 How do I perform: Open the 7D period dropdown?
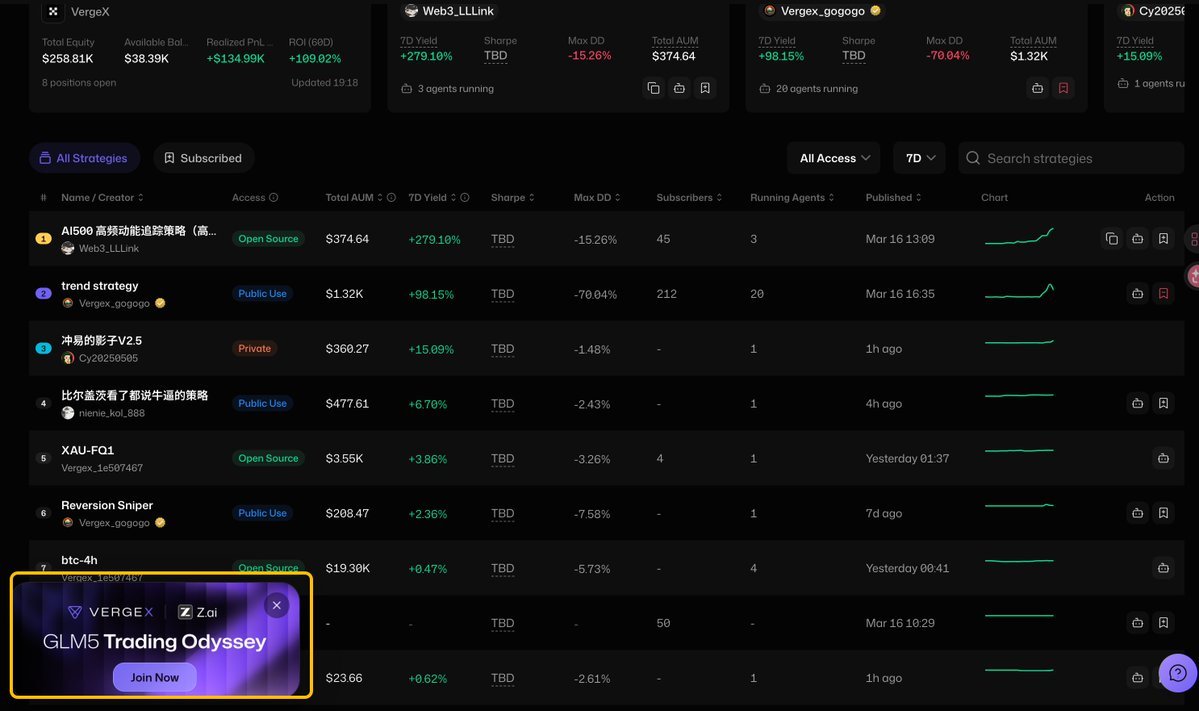tap(920, 158)
